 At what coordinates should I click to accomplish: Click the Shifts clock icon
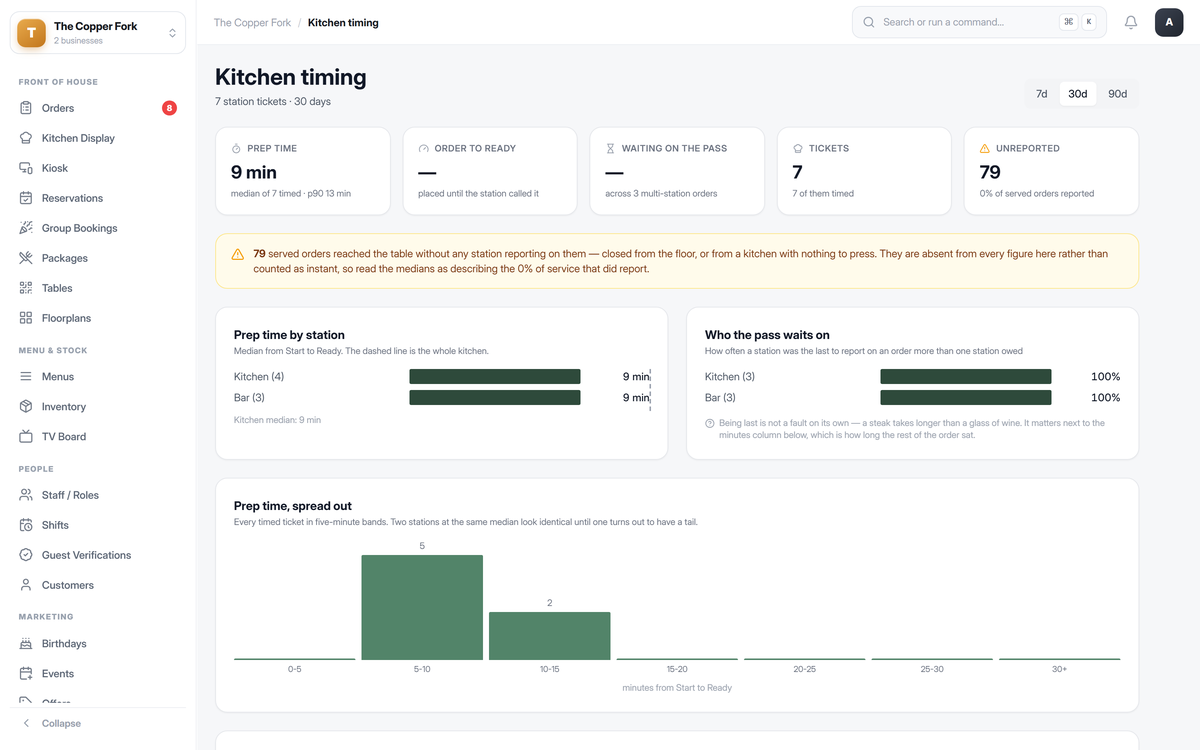tap(26, 525)
